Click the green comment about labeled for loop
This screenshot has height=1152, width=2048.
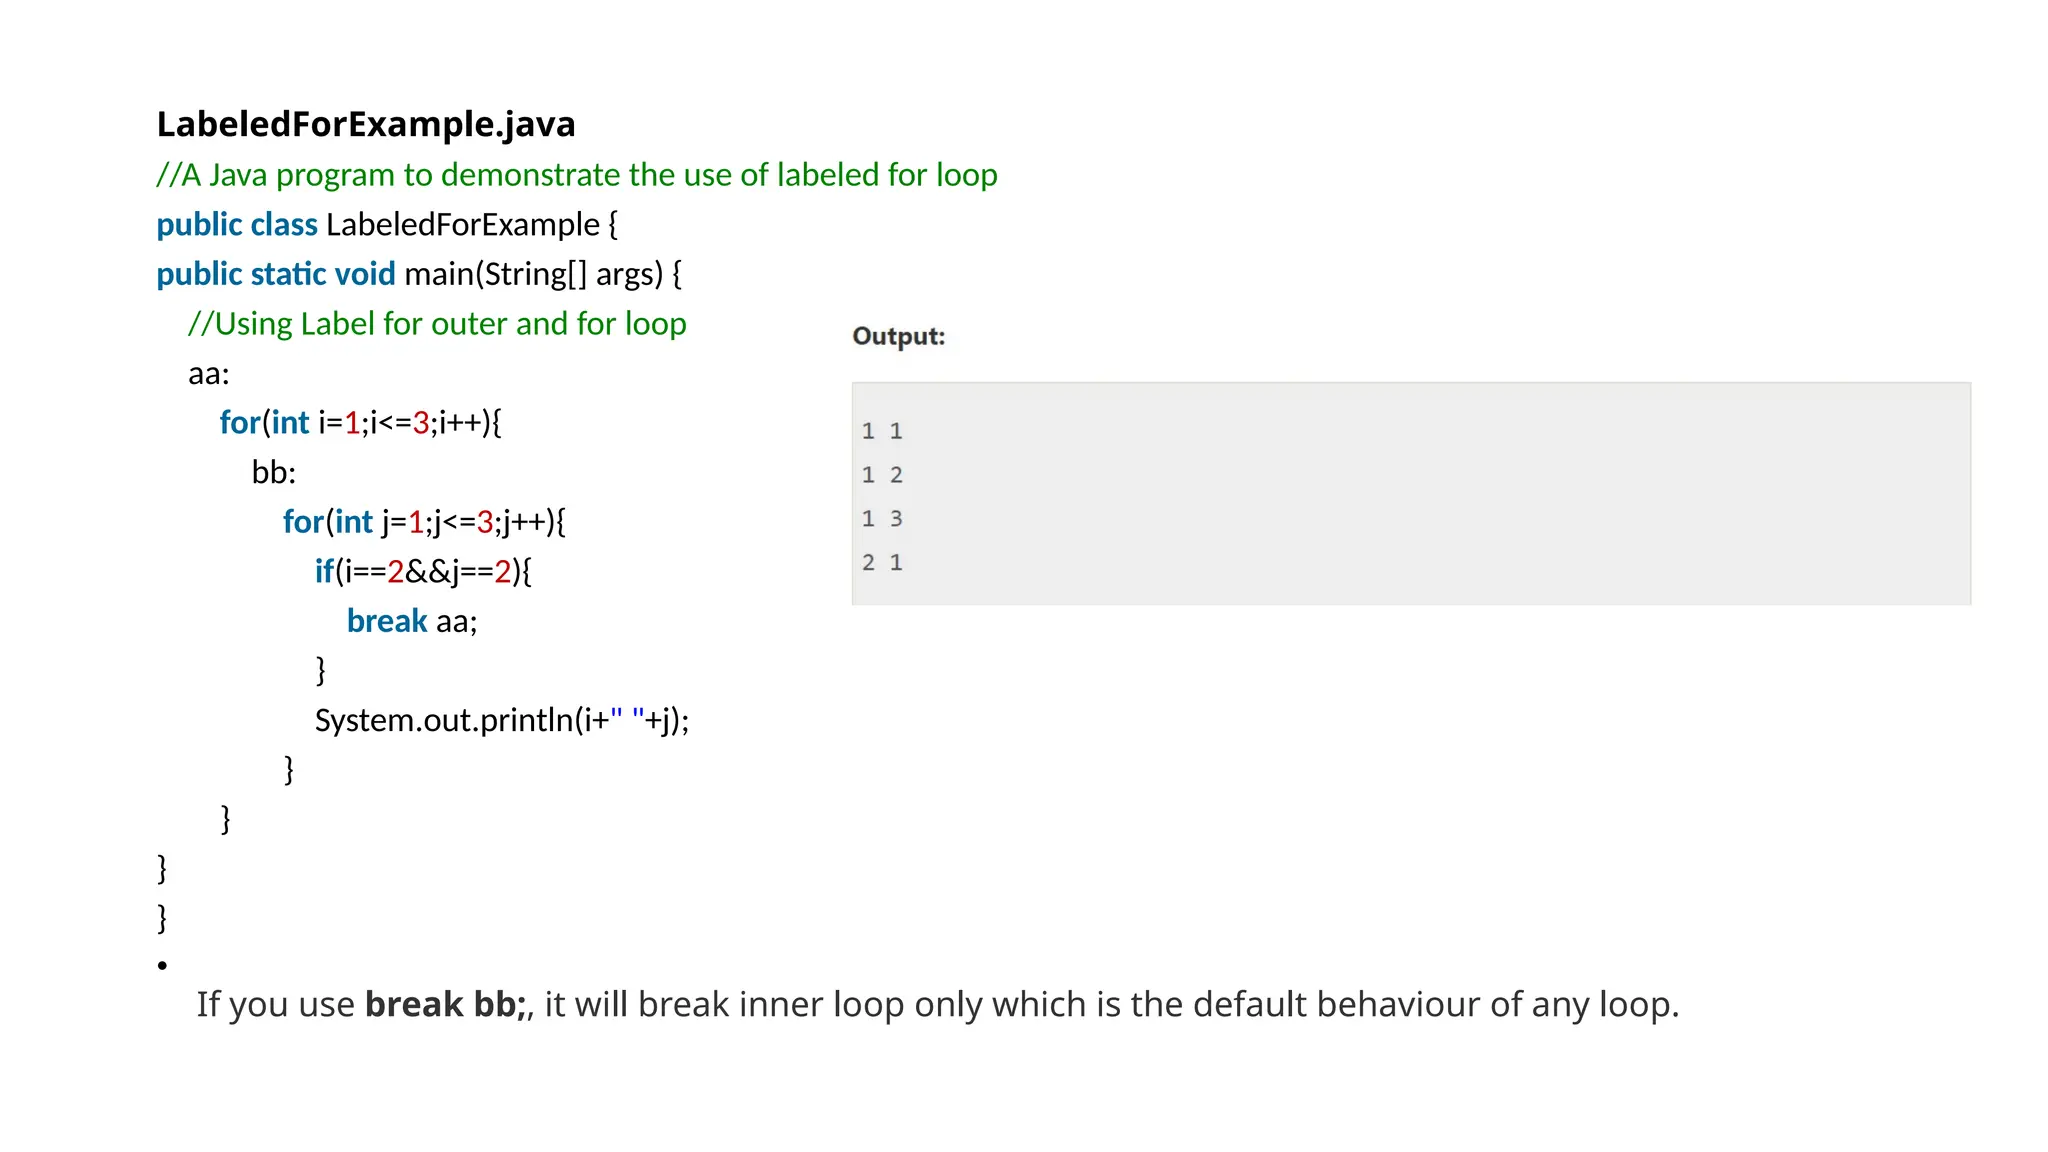pyautogui.click(x=577, y=175)
